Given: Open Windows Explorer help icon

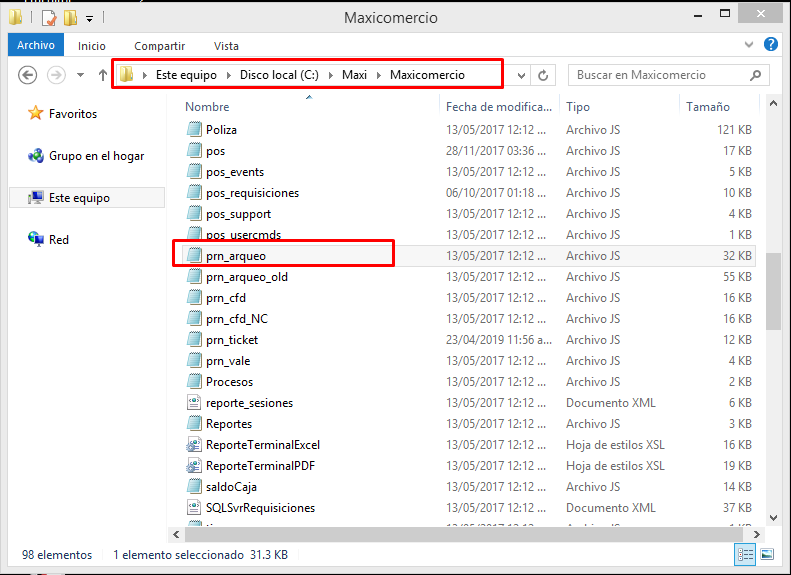Looking at the screenshot, I should click(770, 44).
